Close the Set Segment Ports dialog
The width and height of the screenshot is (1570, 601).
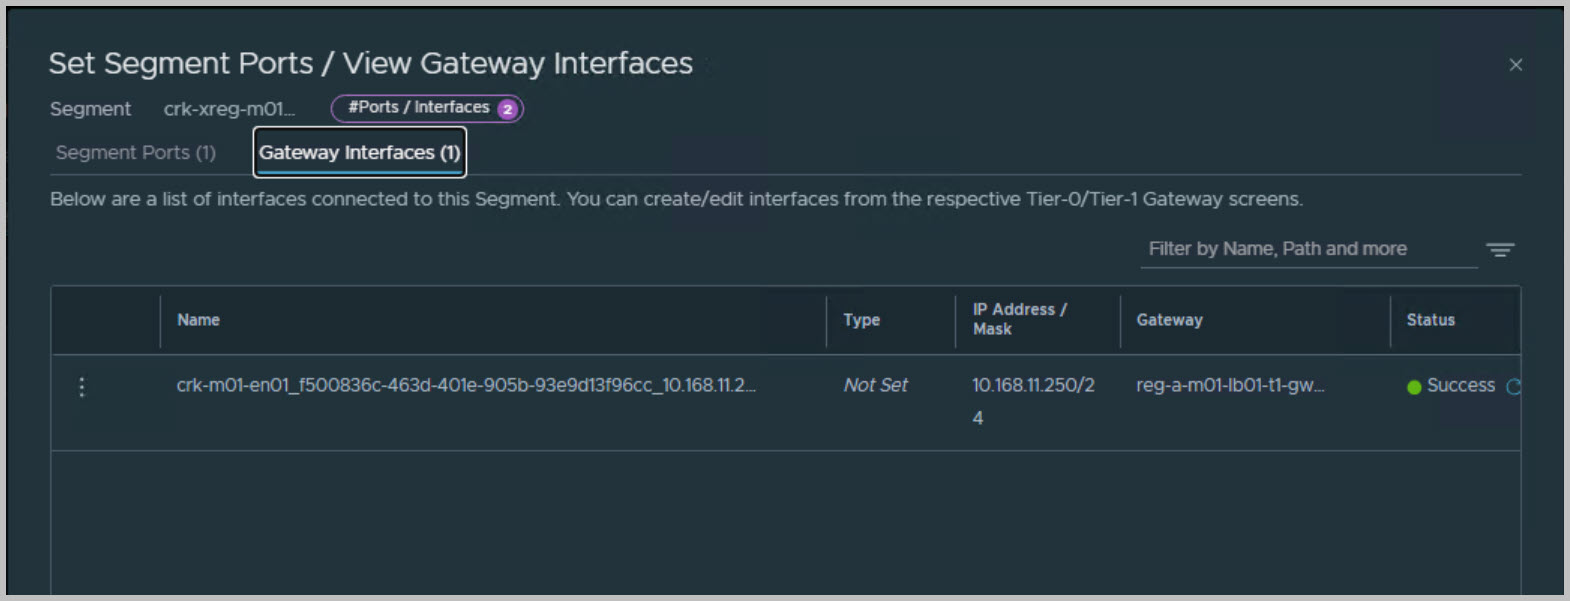tap(1515, 65)
